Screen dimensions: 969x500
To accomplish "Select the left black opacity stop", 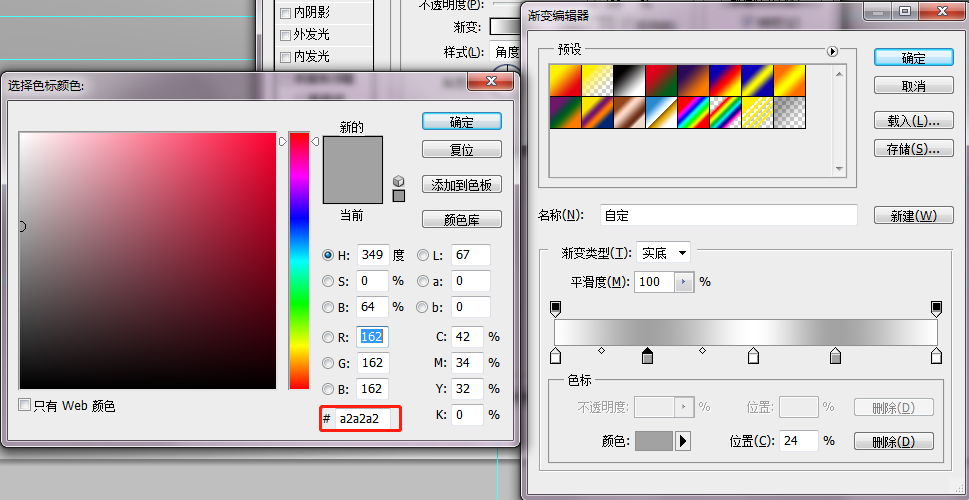I will [x=555, y=308].
